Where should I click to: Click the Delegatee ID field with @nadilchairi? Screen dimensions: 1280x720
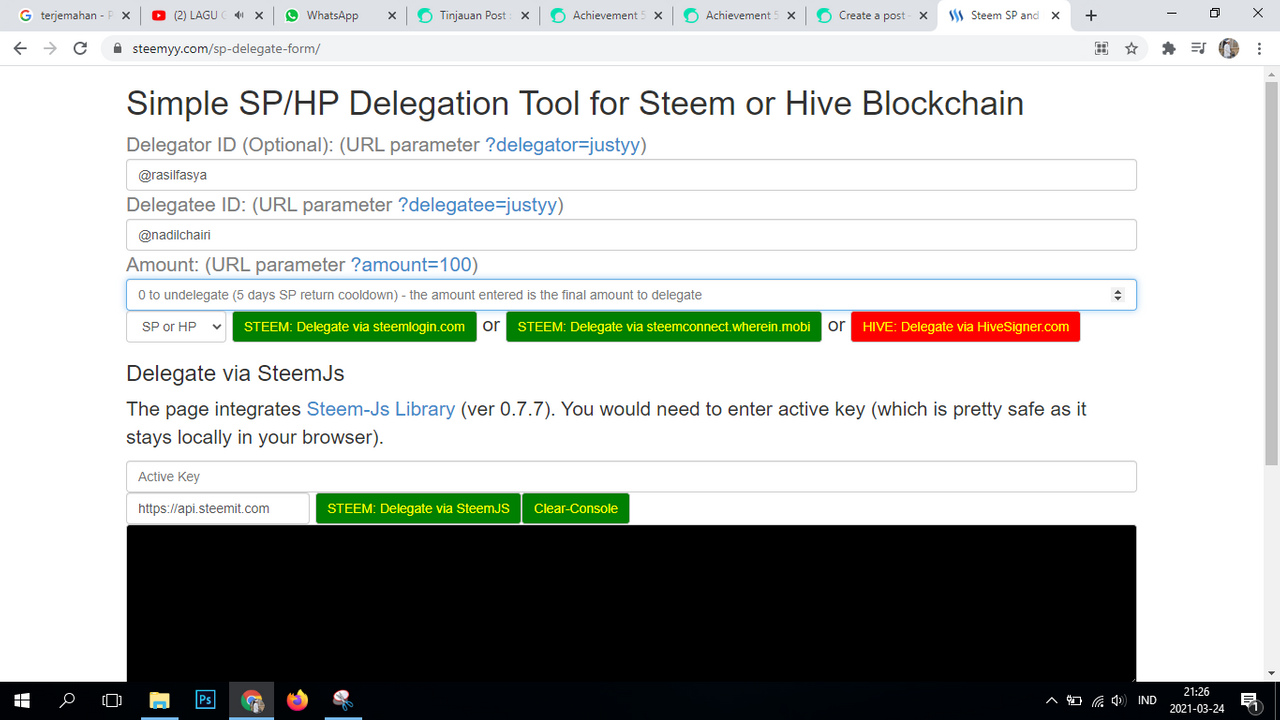(x=631, y=235)
